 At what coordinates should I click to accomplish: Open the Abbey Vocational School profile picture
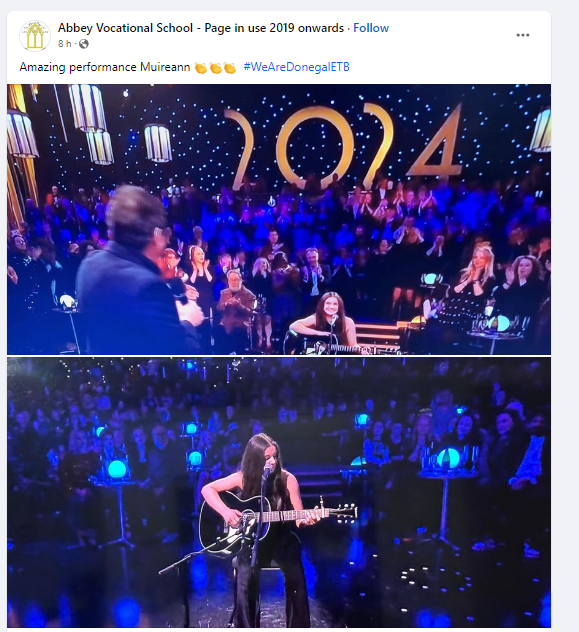point(35,35)
